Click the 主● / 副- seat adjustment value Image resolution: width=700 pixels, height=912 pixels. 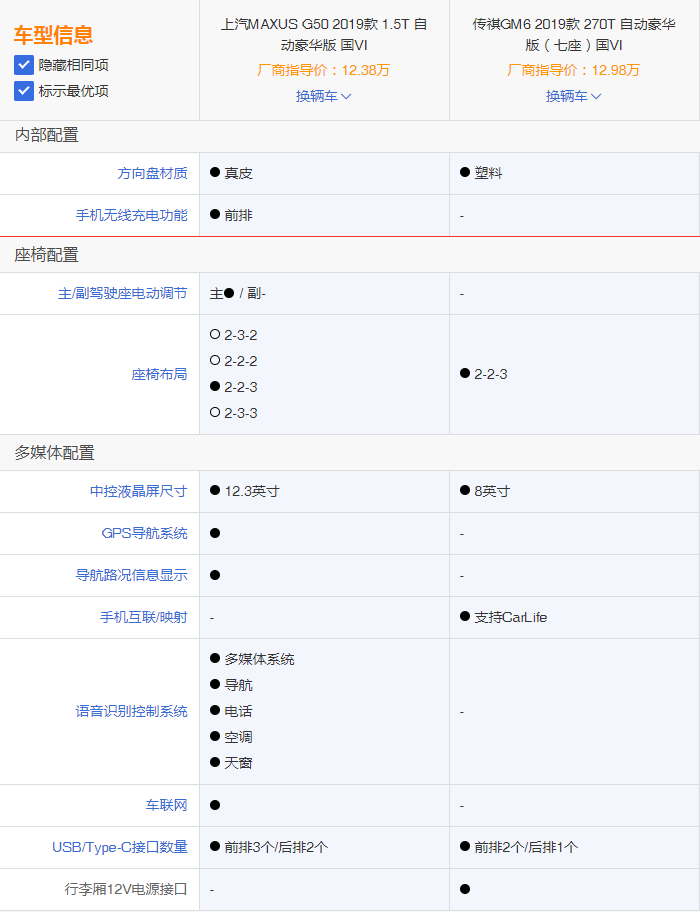238,294
